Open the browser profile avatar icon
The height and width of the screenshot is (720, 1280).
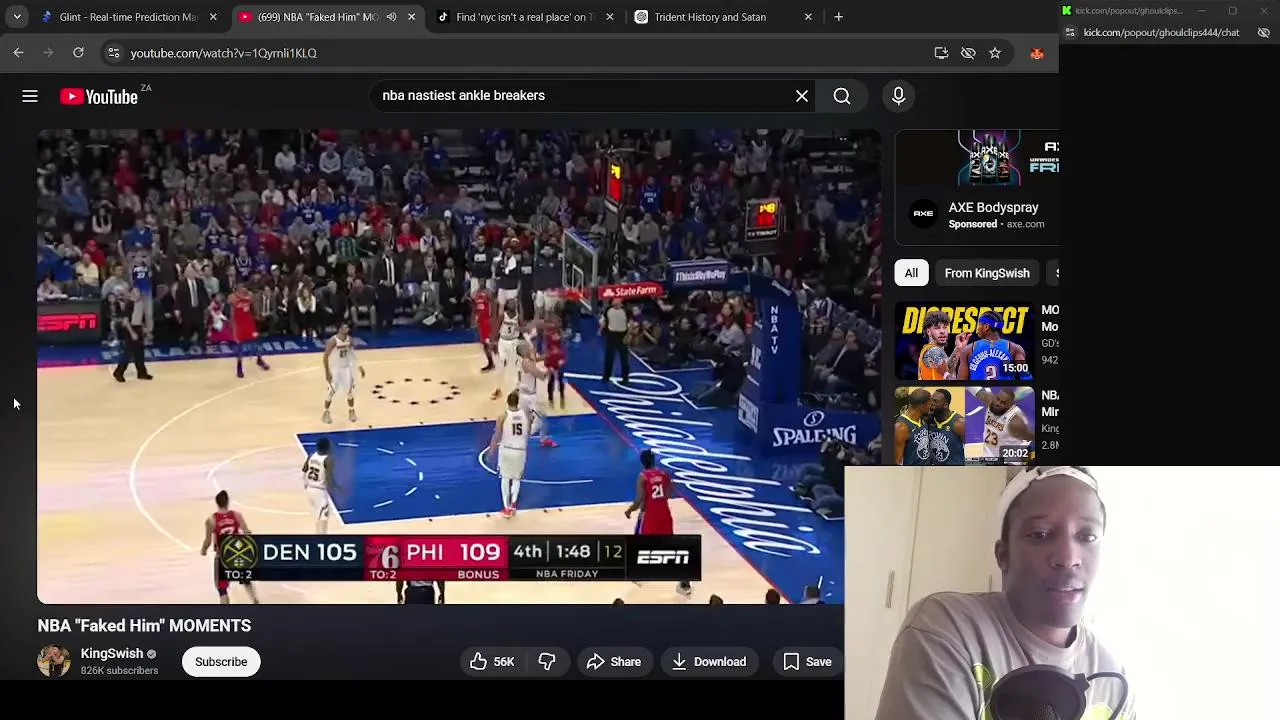tap(1037, 53)
